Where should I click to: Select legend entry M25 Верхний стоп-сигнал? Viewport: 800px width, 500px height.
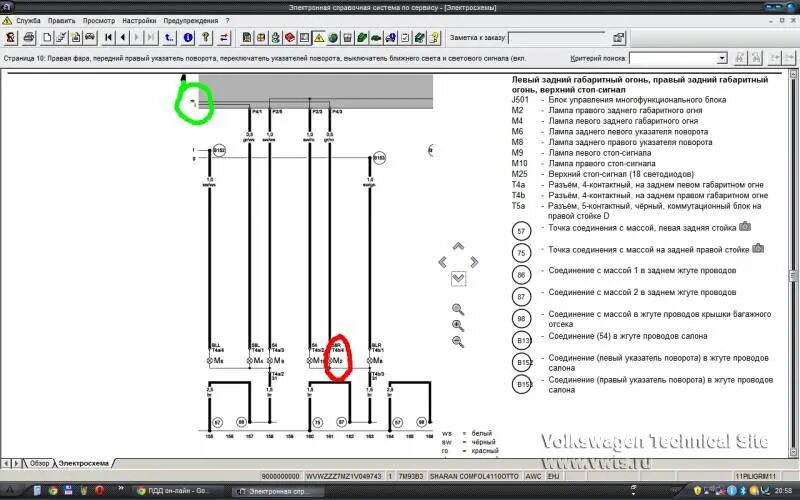click(603, 174)
